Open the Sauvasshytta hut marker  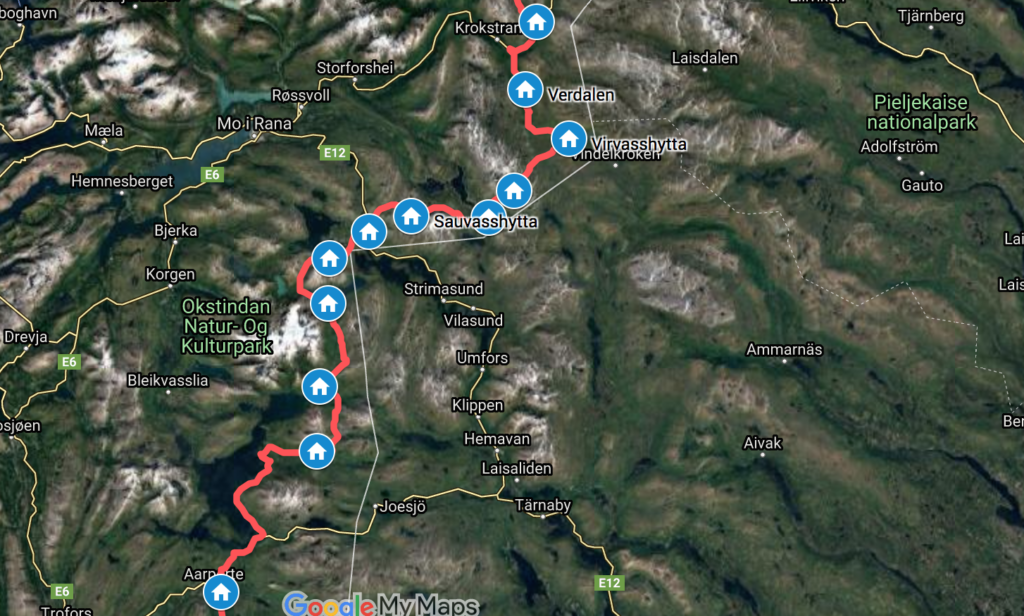pos(488,218)
